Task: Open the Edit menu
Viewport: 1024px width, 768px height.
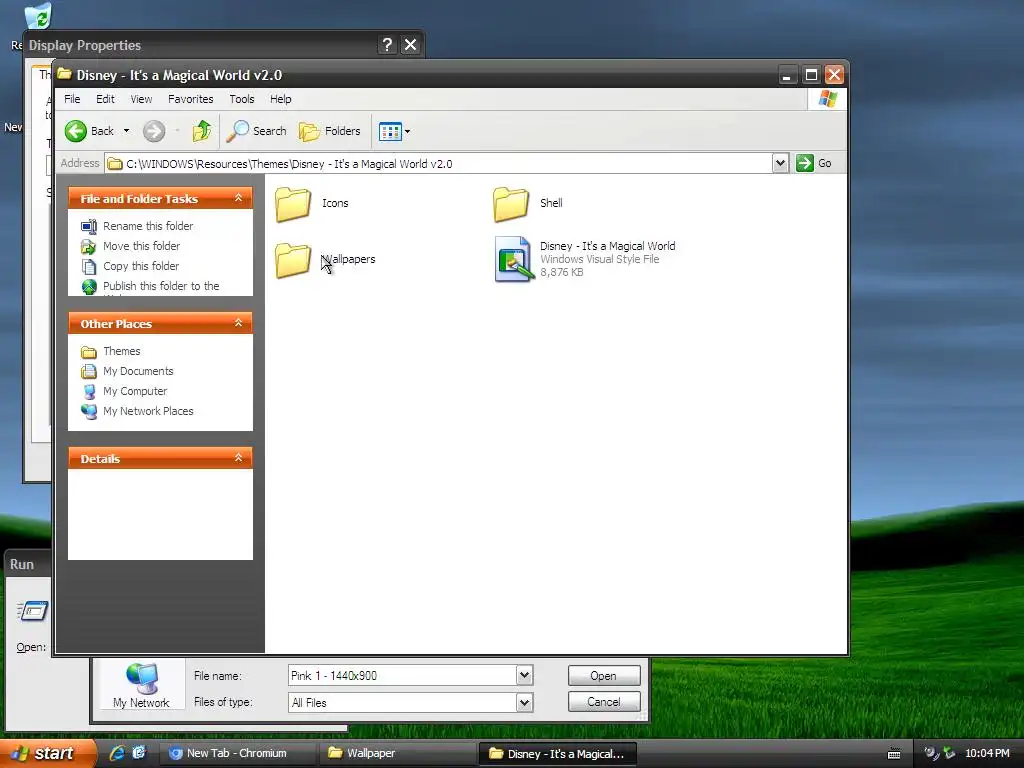Action: tap(105, 99)
